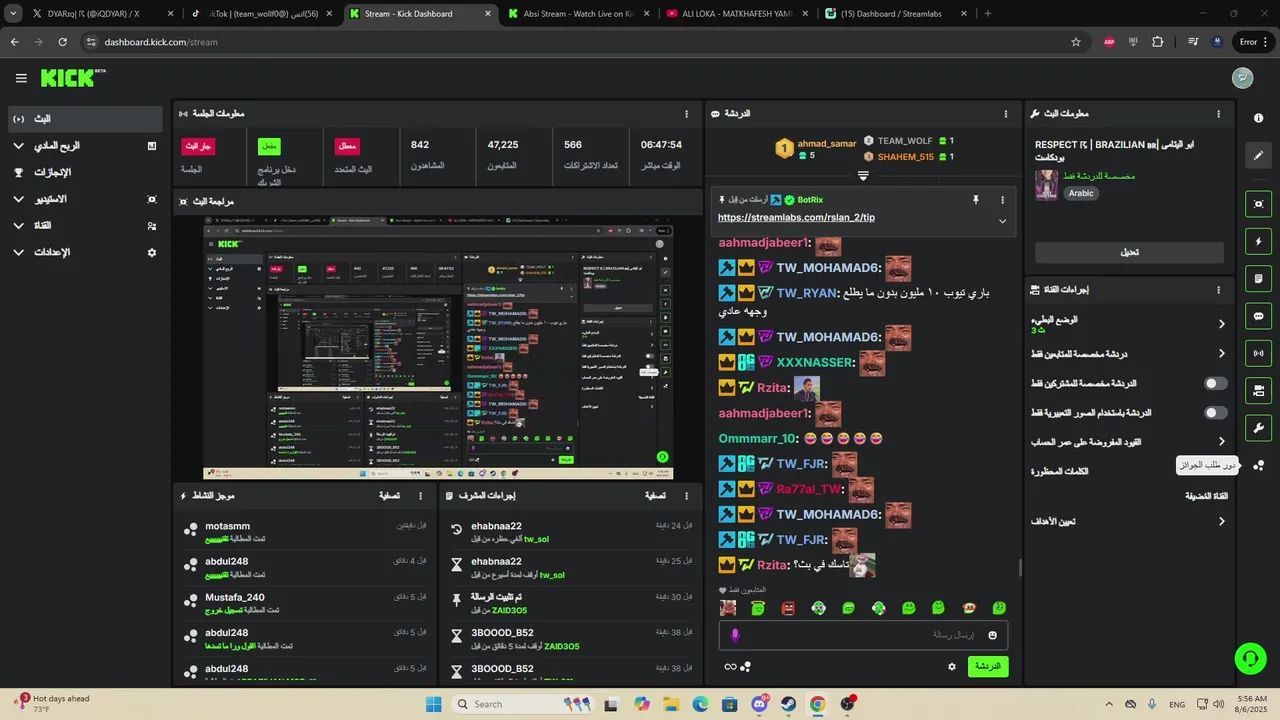Click the channel points dots icon below chat

pos(746,667)
